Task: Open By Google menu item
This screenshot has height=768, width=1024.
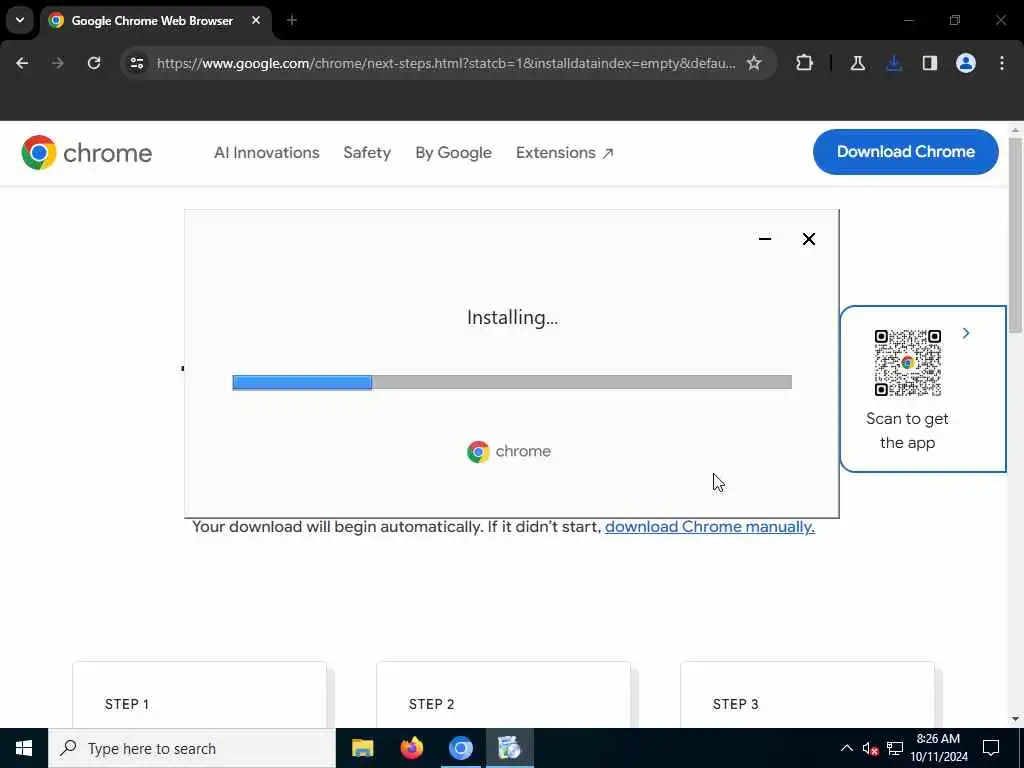Action: pyautogui.click(x=453, y=153)
